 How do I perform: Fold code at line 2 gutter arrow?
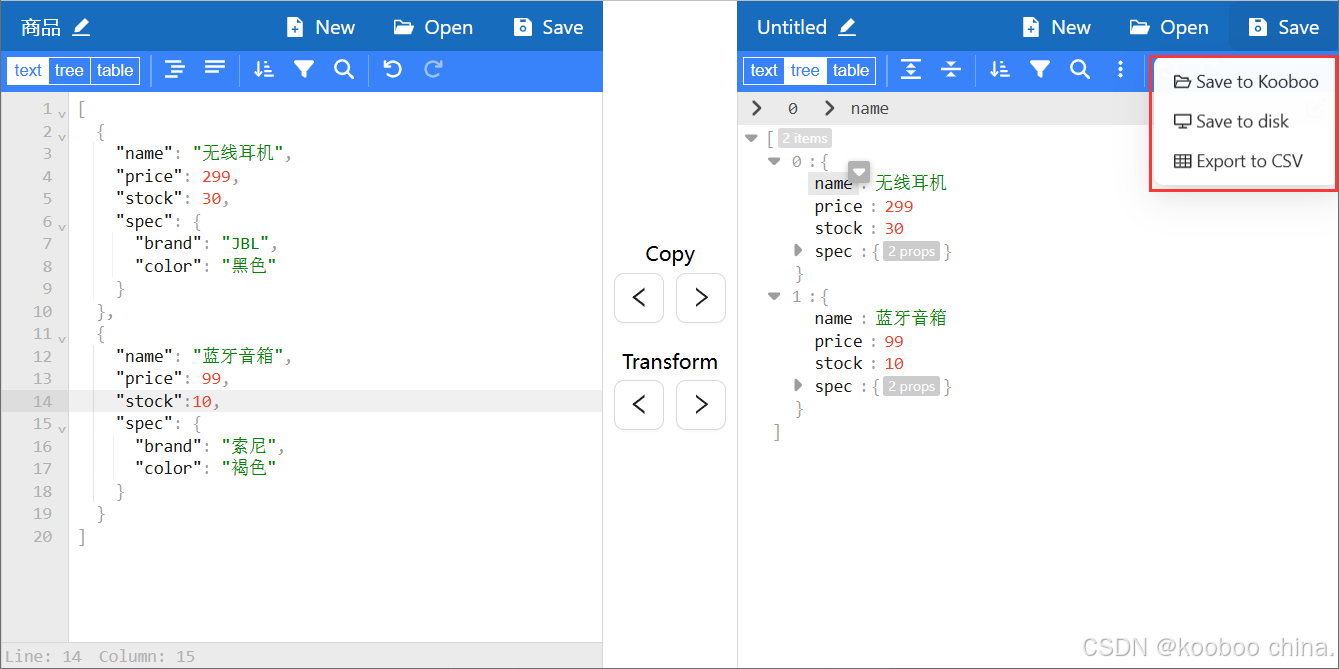(61, 136)
